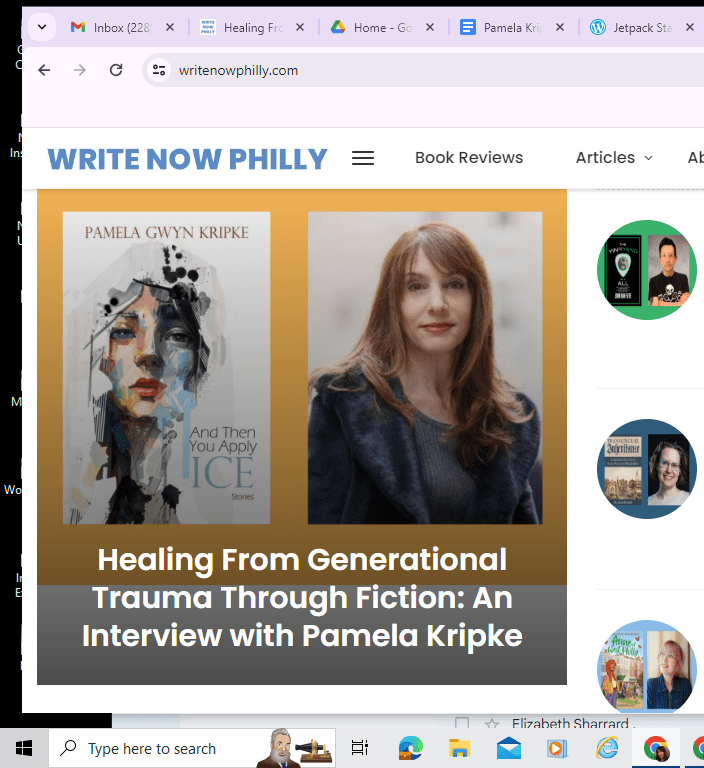This screenshot has width=704, height=768.
Task: Open File Explorer from the taskbar
Action: click(460, 748)
